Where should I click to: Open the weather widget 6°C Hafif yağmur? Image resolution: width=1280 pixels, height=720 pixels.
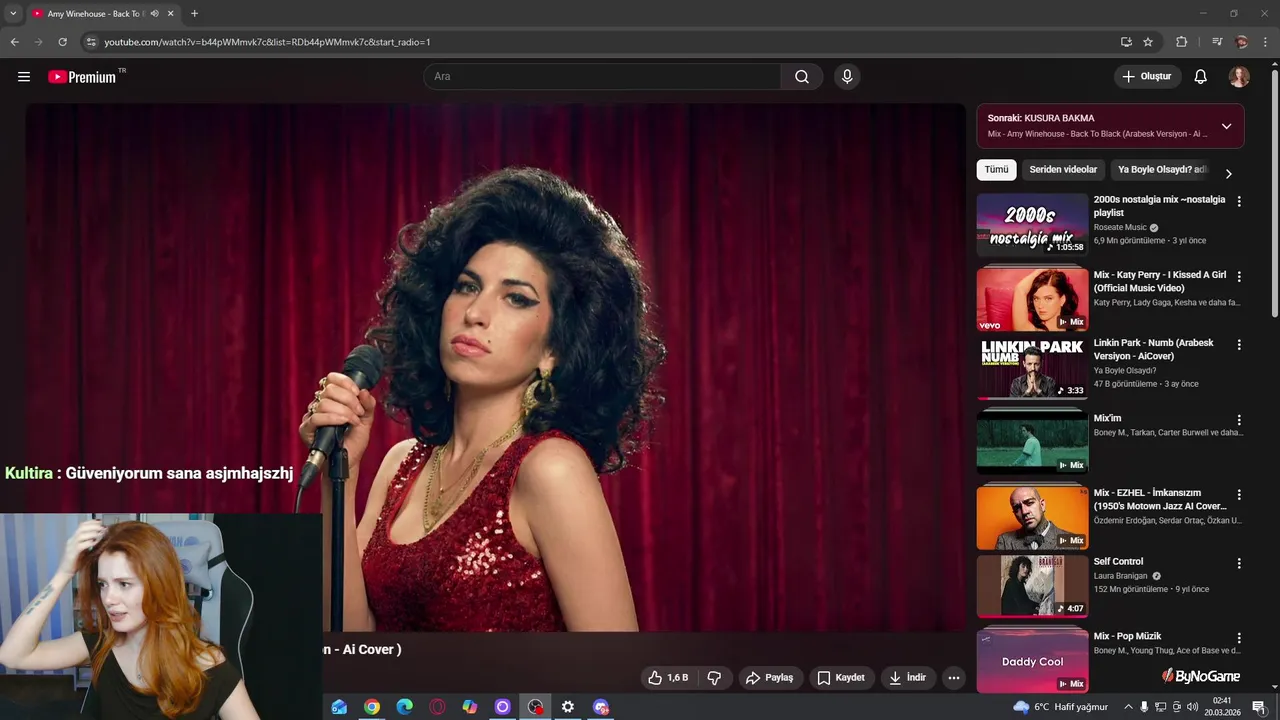[1060, 707]
